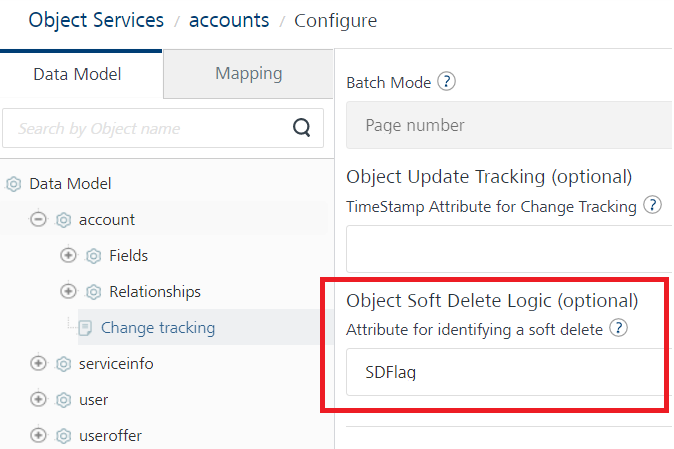
Task: Click gear icon beside serviceinfo
Action: pyautogui.click(x=64, y=364)
